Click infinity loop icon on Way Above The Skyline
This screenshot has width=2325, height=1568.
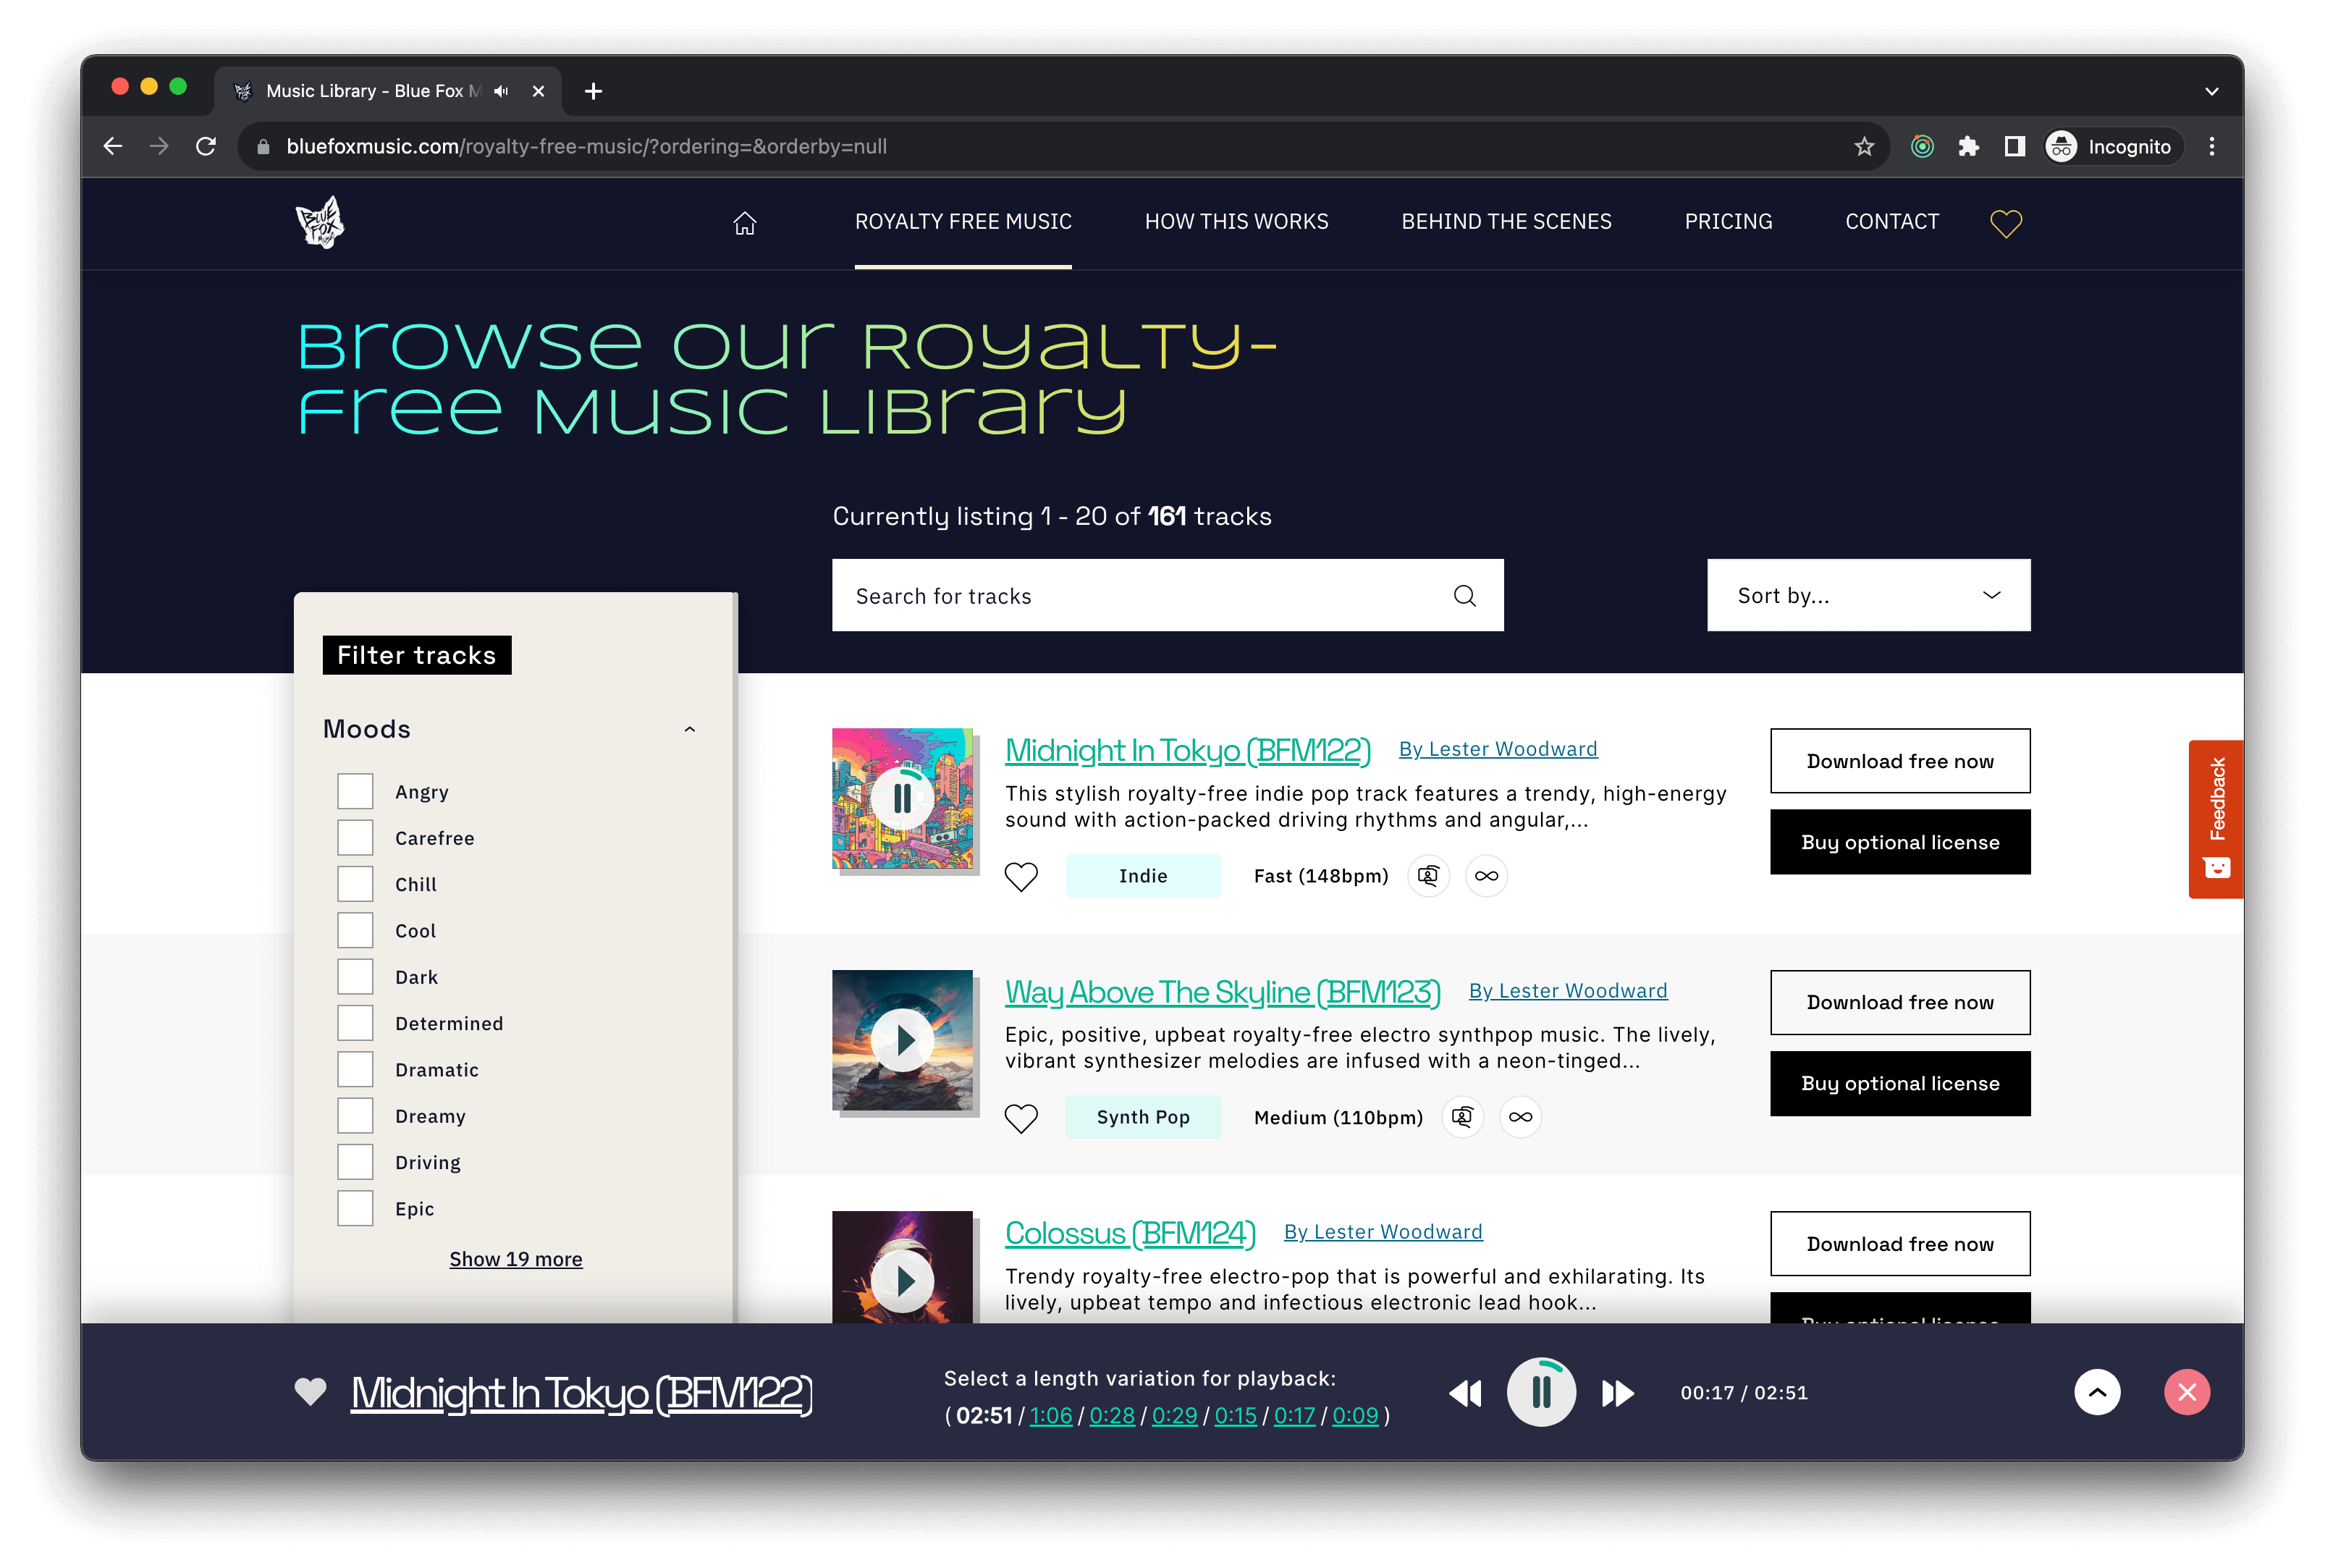coord(1520,1117)
